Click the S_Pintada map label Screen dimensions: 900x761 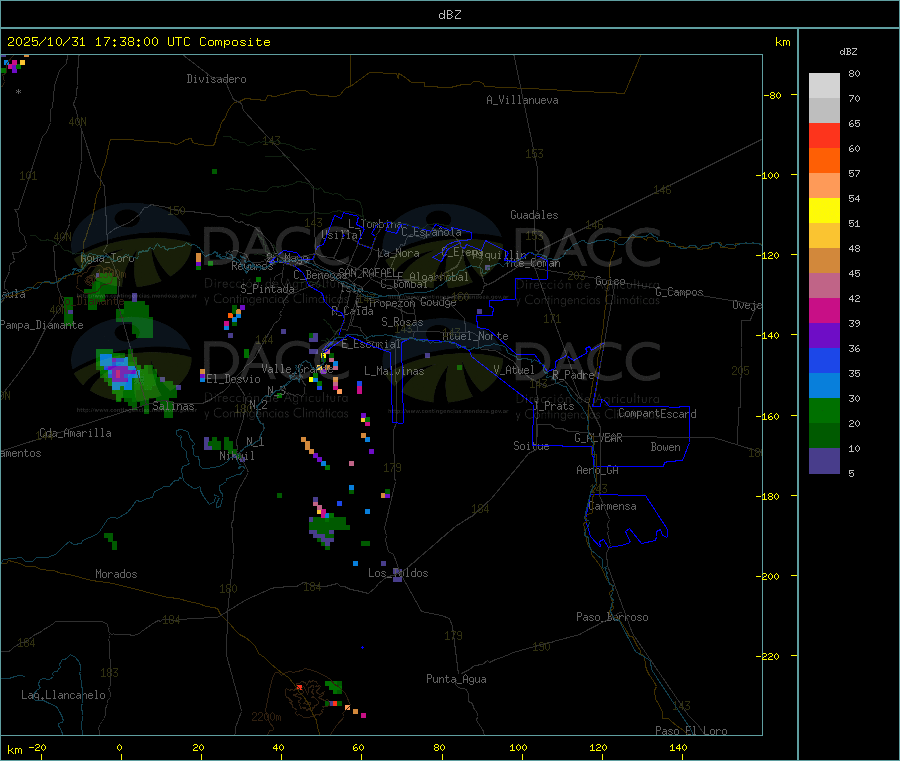[267, 289]
